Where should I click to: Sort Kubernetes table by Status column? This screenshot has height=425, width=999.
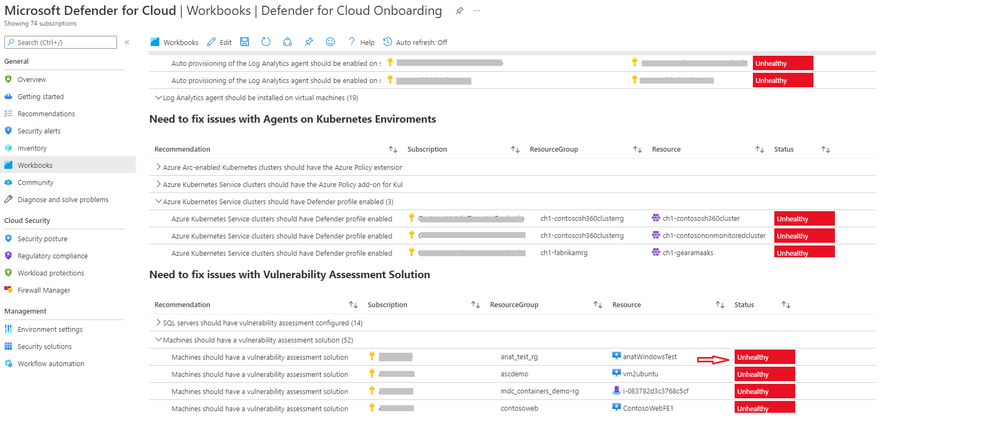click(x=826, y=149)
